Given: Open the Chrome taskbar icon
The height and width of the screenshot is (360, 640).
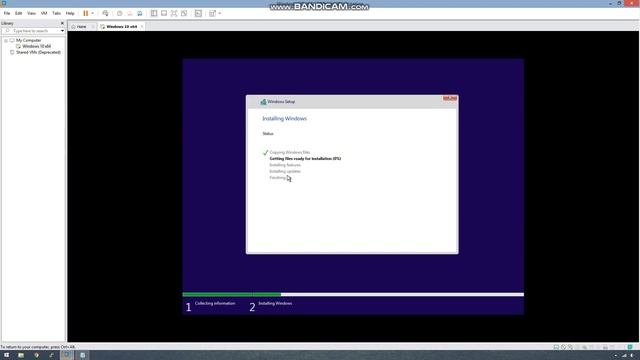Looking at the screenshot, I should click(x=36, y=355).
